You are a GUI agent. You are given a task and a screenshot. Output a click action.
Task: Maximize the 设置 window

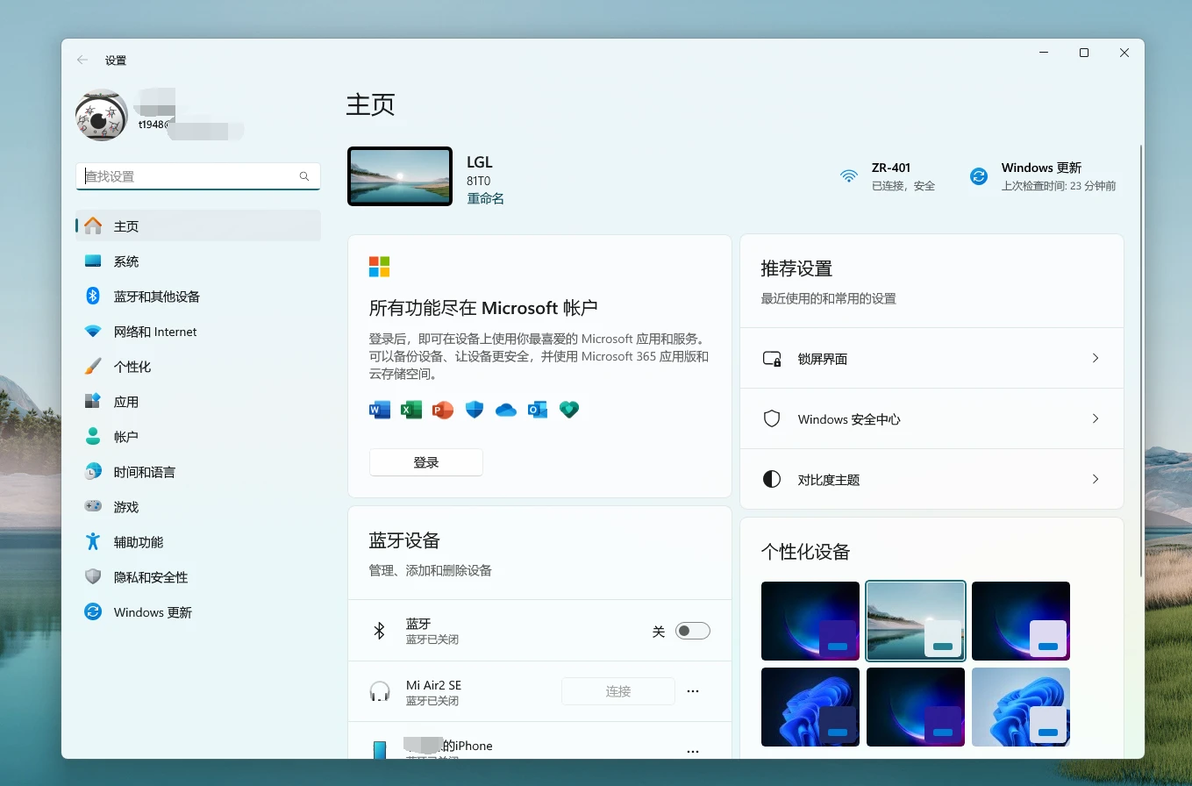(1084, 52)
